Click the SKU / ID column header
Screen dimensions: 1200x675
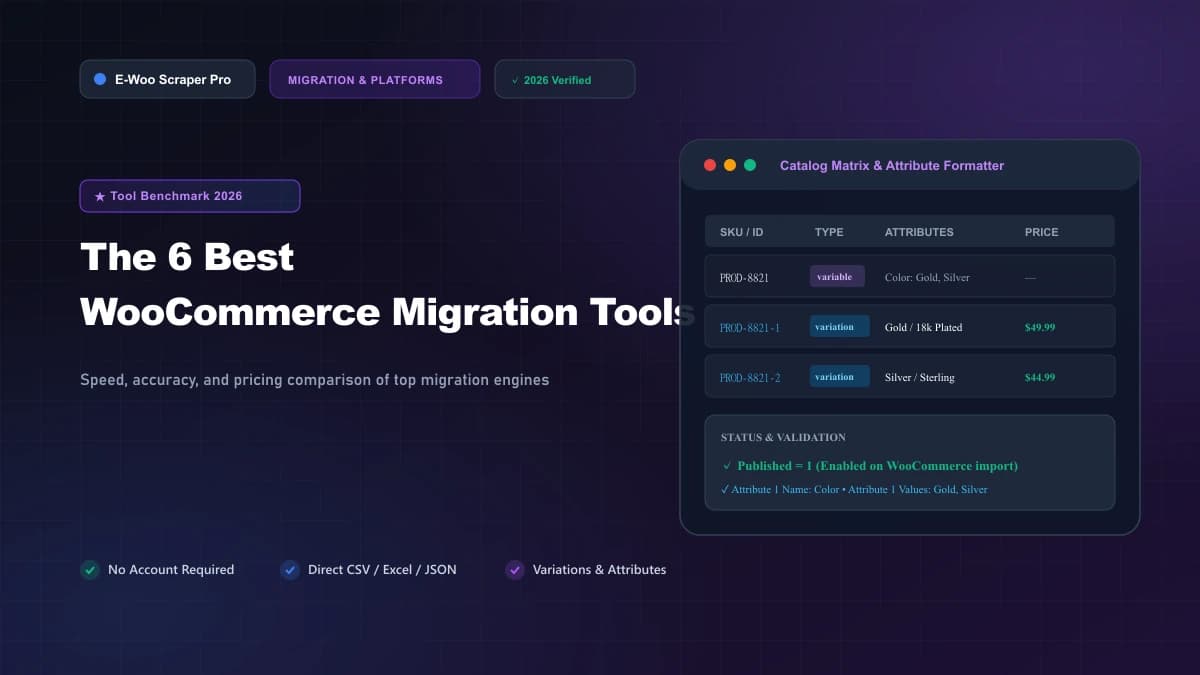[741, 232]
